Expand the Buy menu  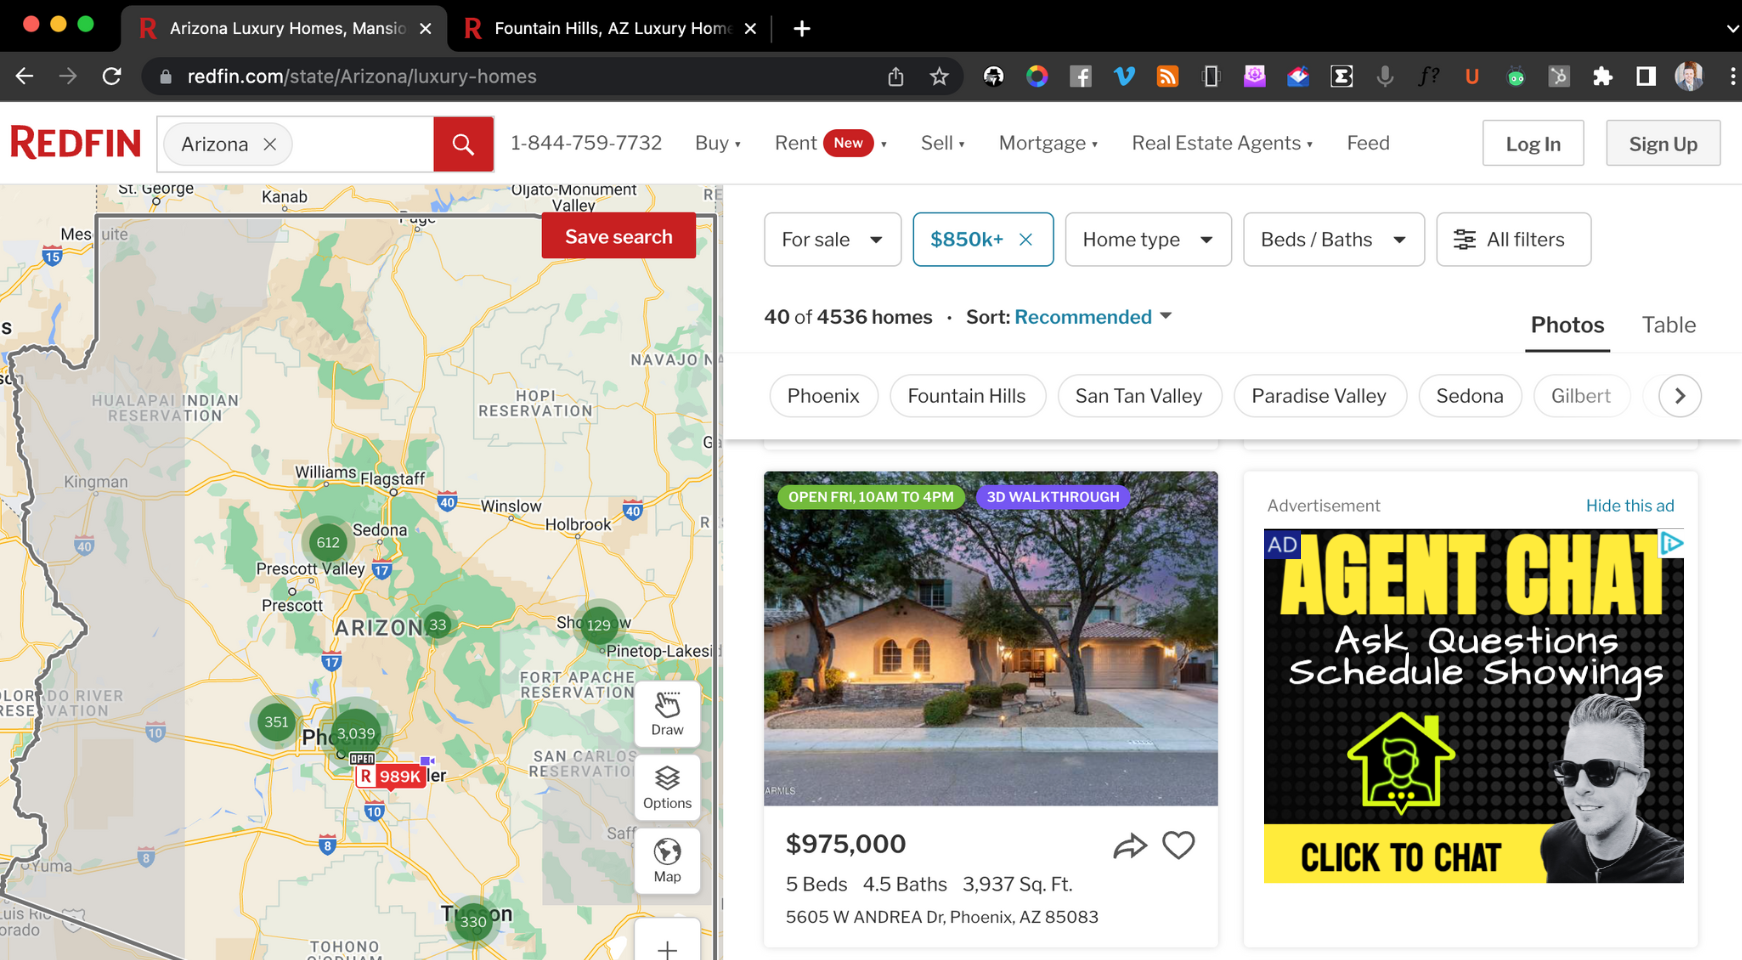point(718,143)
